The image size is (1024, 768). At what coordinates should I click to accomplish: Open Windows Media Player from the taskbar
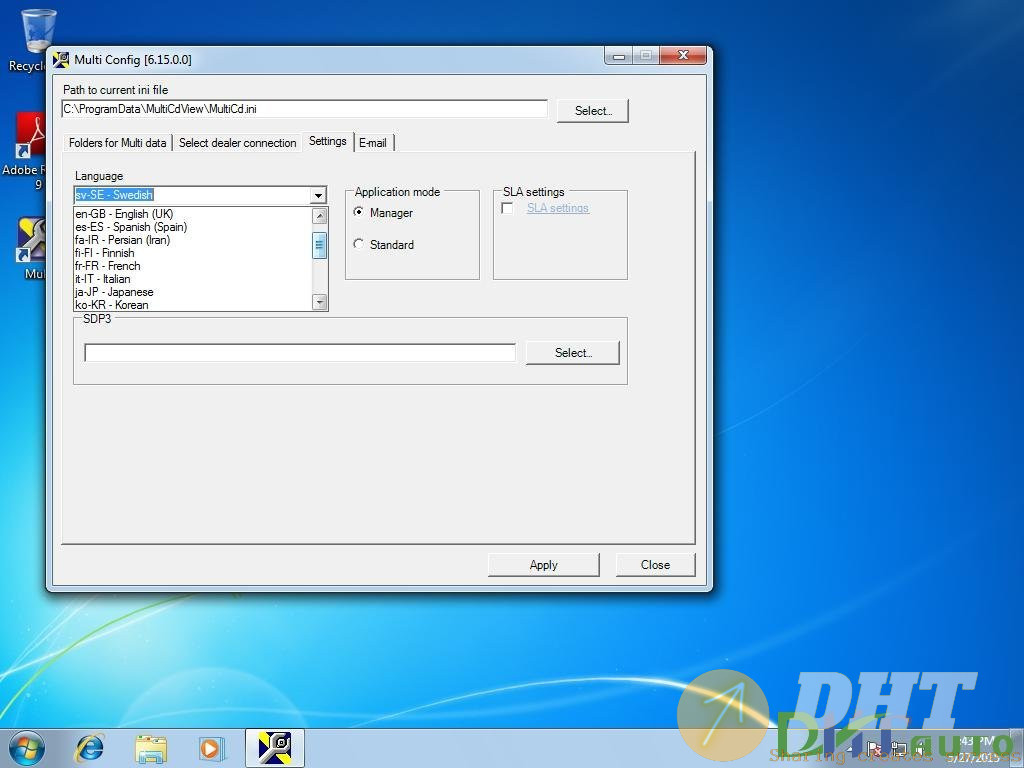[212, 748]
